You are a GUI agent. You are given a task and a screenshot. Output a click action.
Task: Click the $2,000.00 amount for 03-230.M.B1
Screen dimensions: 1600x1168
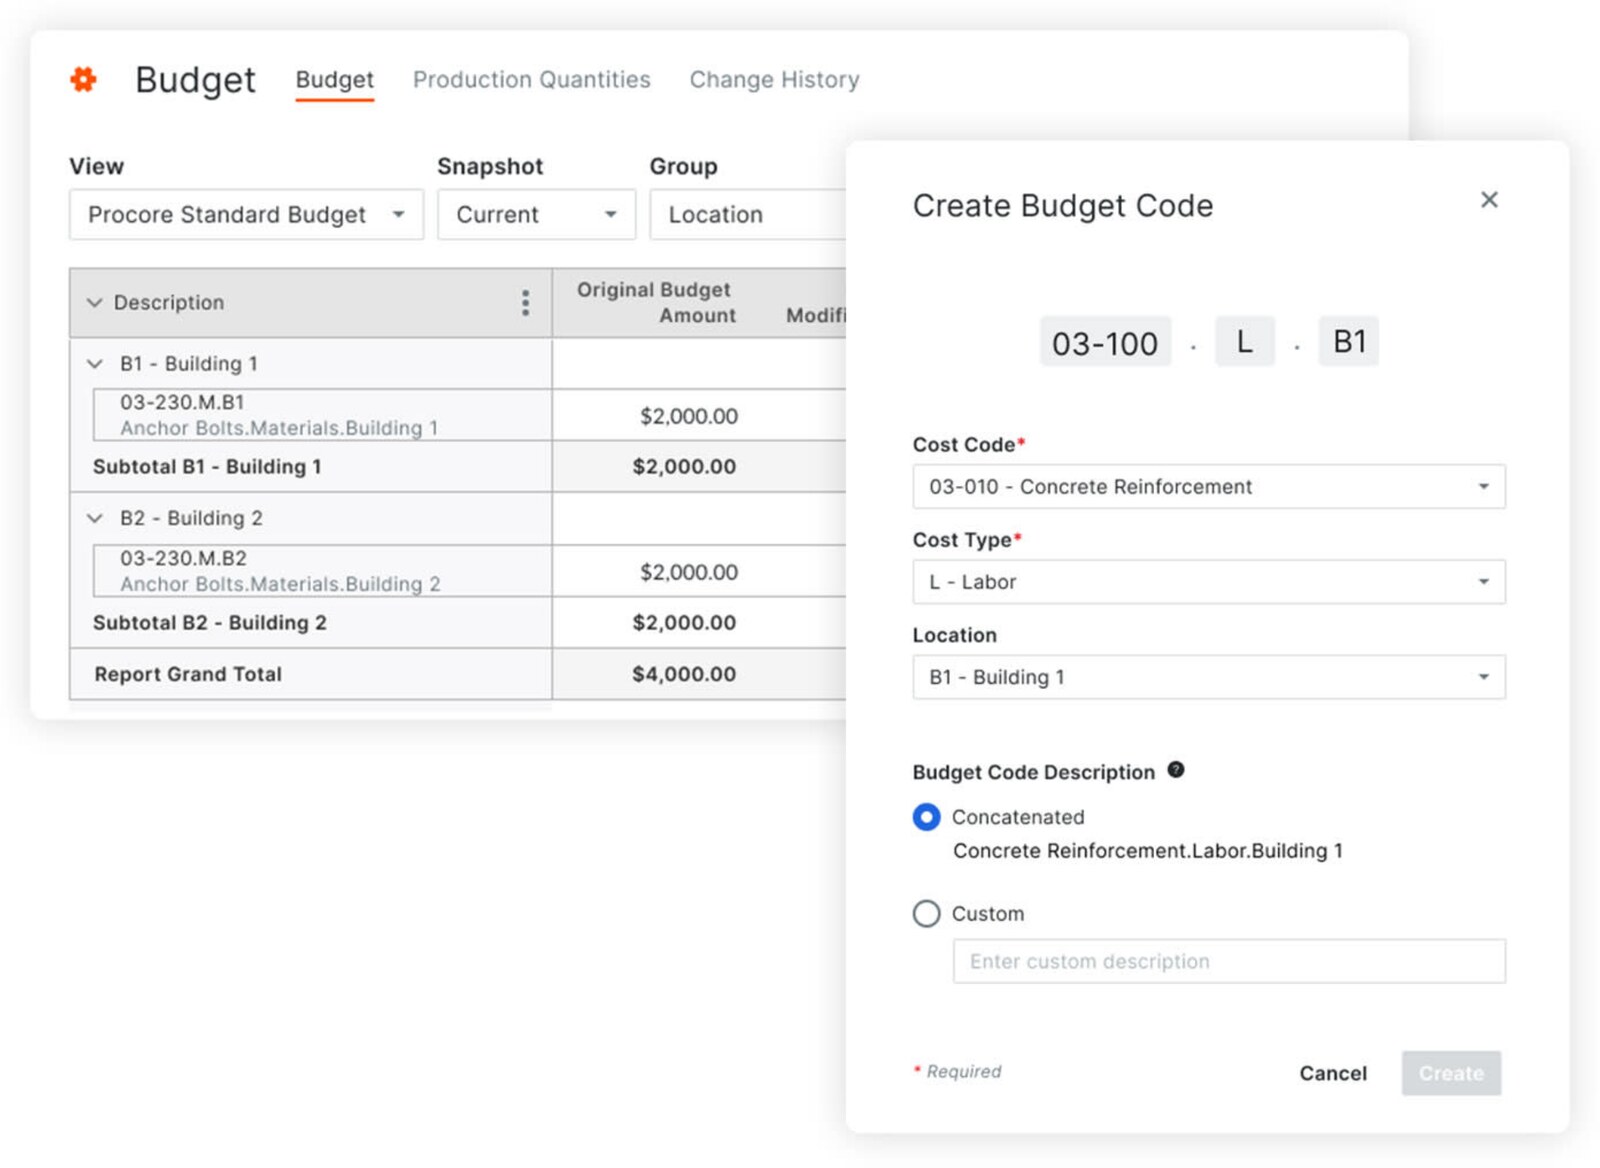coord(689,416)
